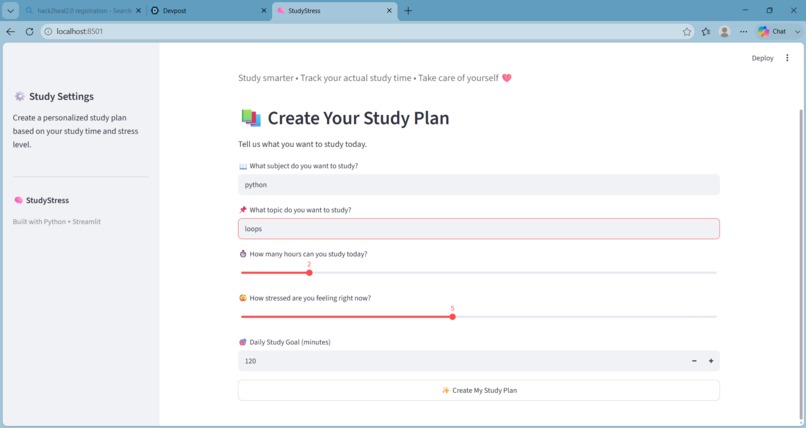The image size is (806, 428).
Task: Open a new browser tab with plus icon
Action: click(x=408, y=11)
